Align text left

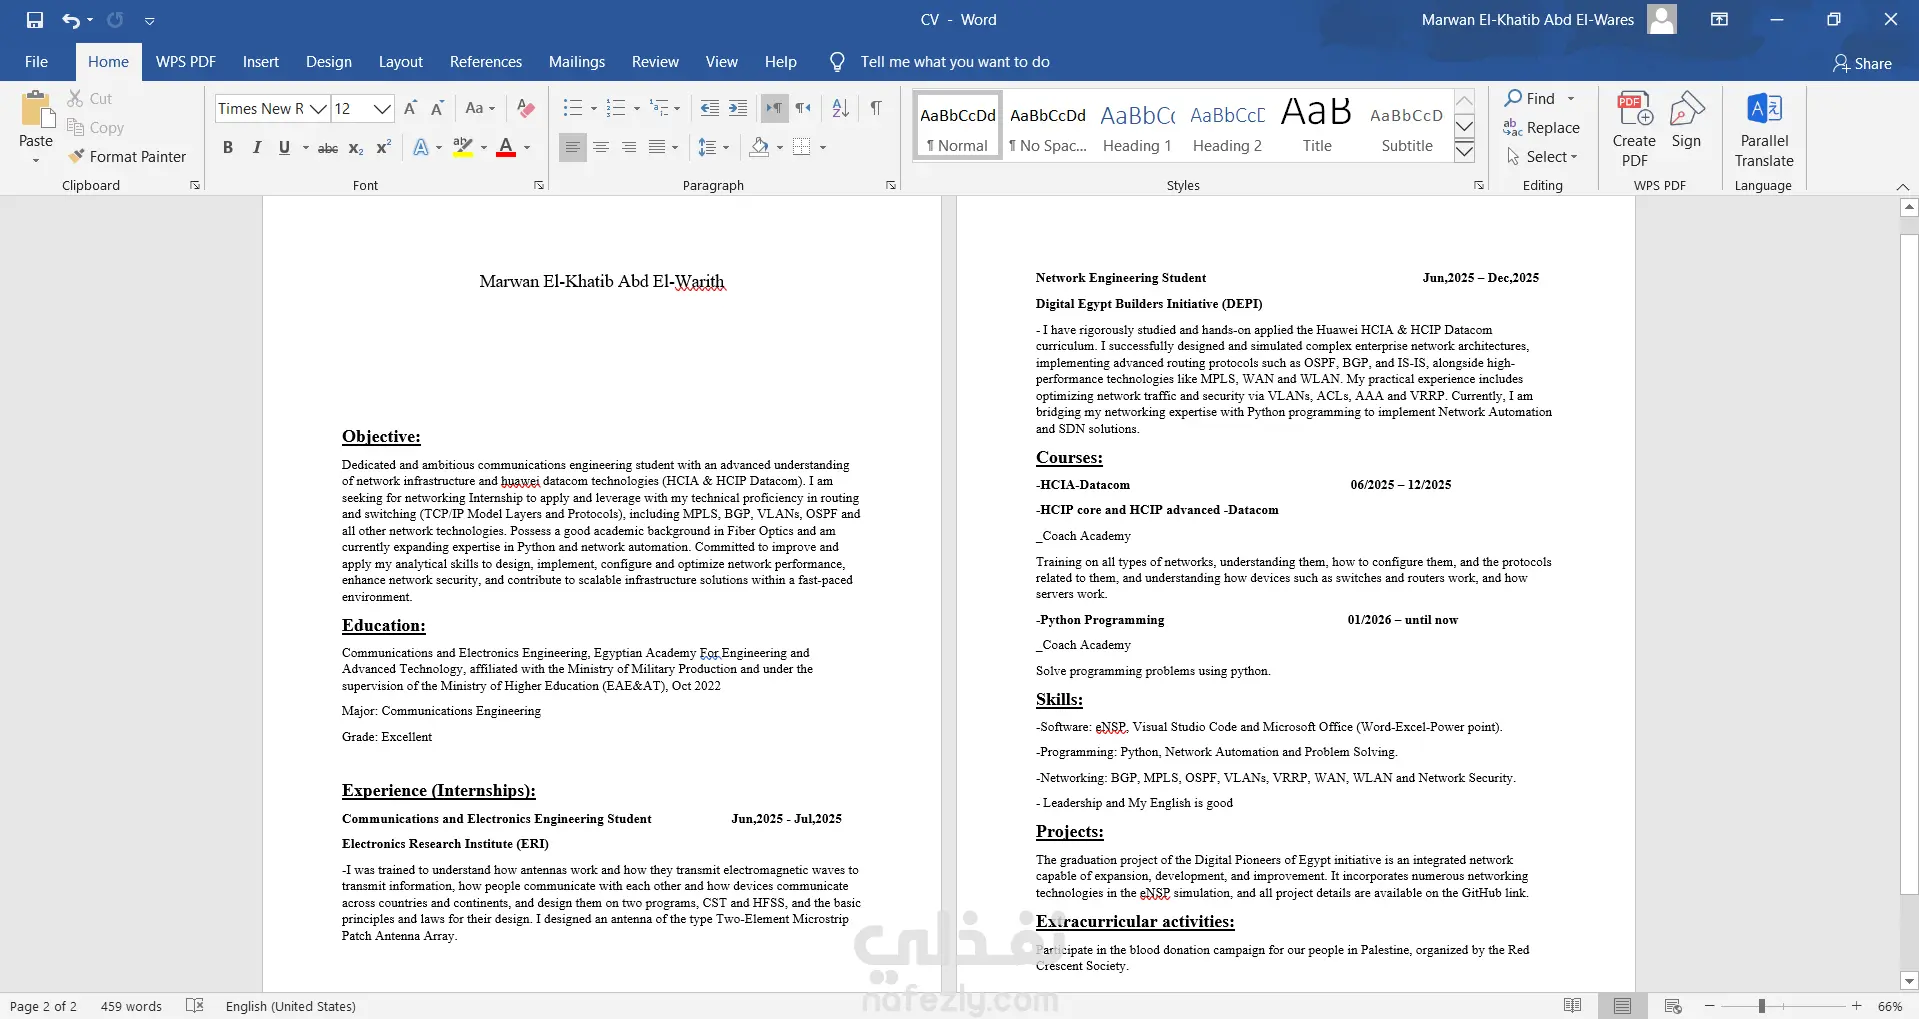point(573,148)
